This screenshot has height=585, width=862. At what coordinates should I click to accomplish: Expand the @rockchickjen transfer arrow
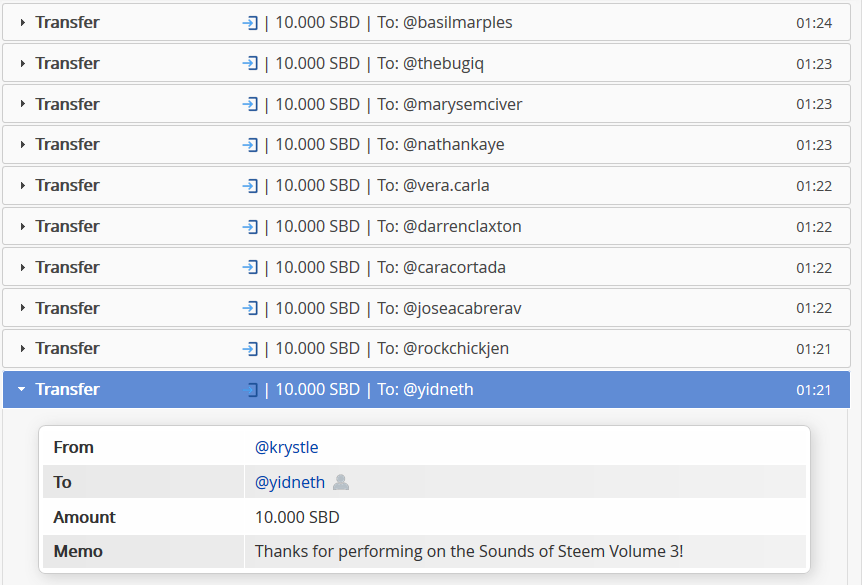click(x=23, y=349)
